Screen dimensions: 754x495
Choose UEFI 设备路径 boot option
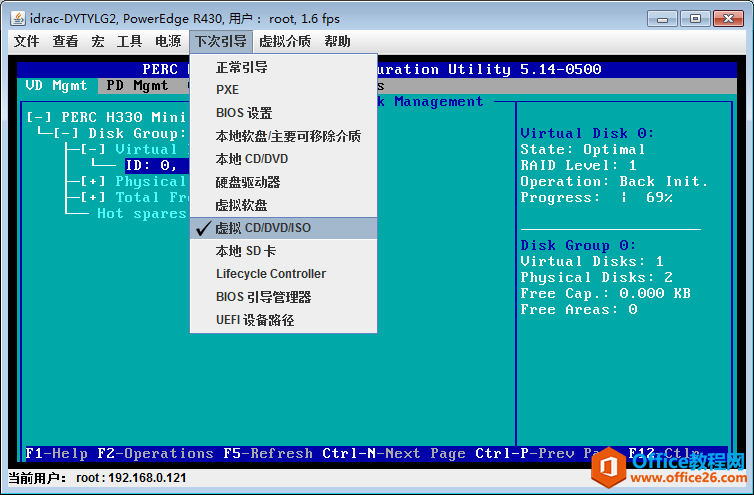tap(283, 320)
